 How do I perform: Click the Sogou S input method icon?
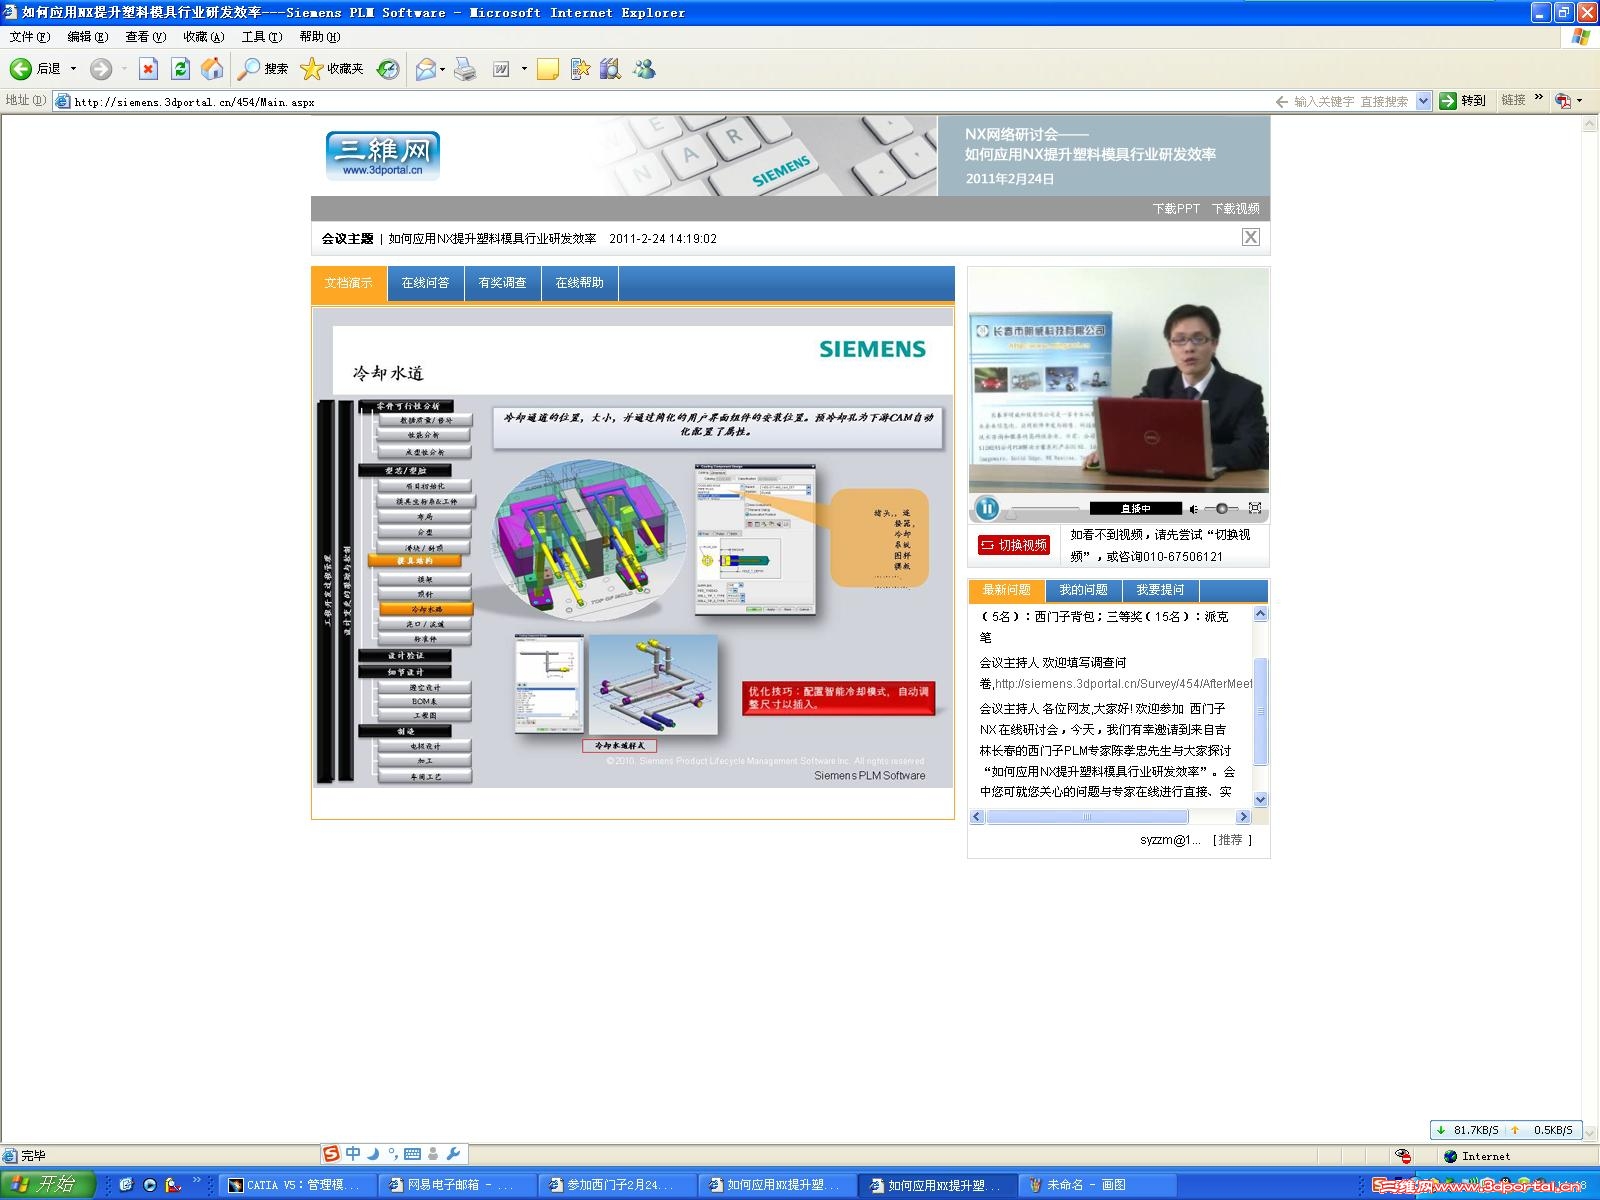(x=332, y=1154)
